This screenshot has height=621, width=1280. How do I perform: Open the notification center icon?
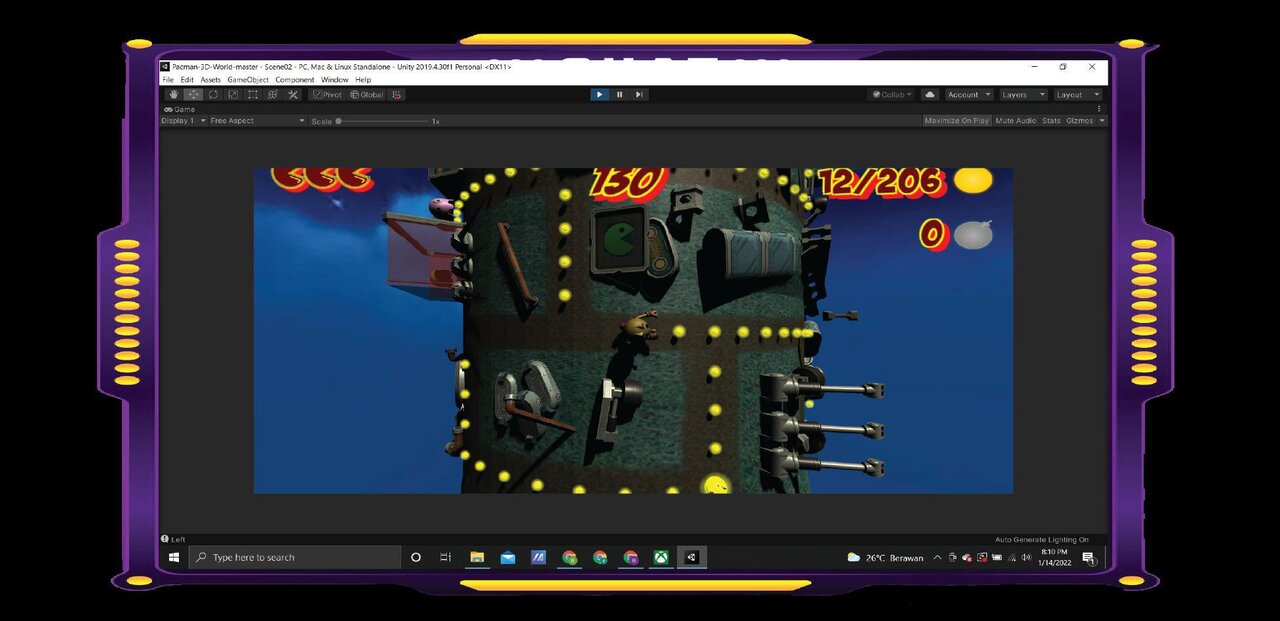coord(1088,558)
